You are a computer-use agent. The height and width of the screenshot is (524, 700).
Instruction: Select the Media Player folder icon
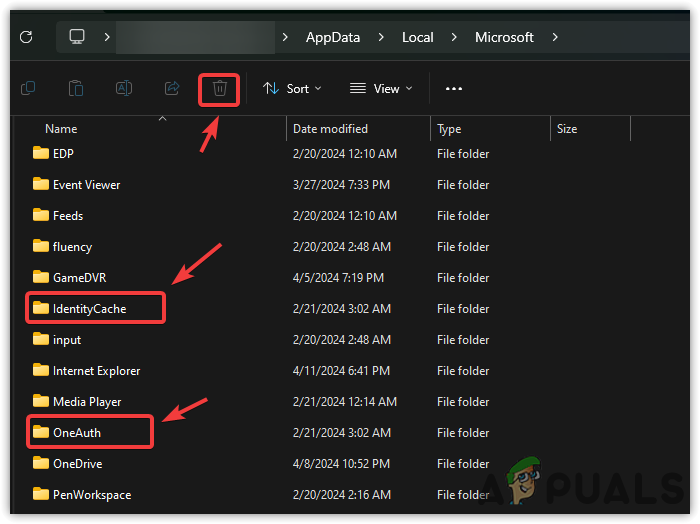coord(41,401)
